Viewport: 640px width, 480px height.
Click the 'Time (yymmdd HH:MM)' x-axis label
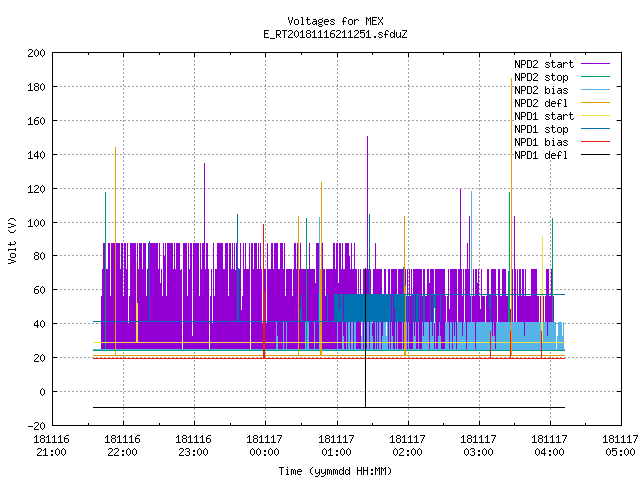click(x=335, y=471)
